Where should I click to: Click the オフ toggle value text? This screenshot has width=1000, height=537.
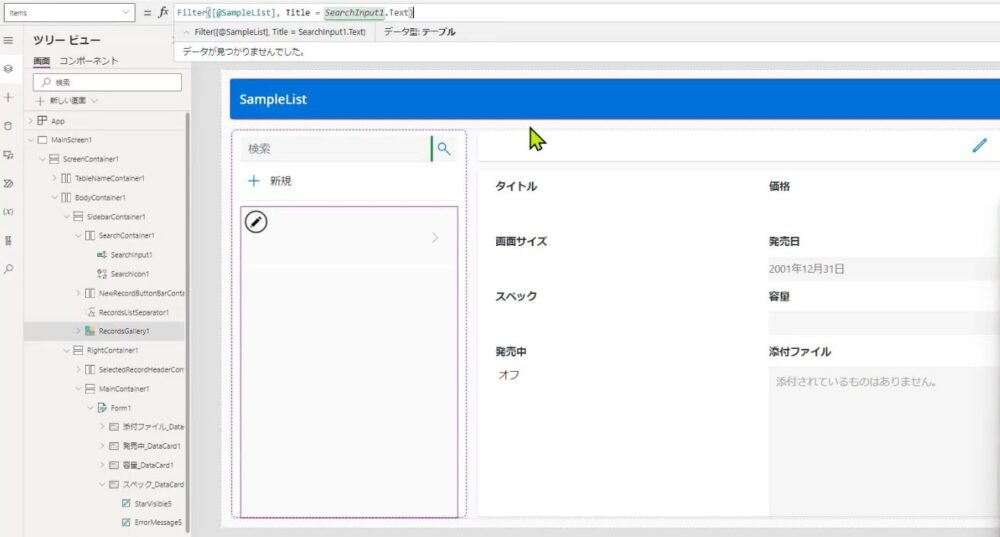(x=508, y=375)
